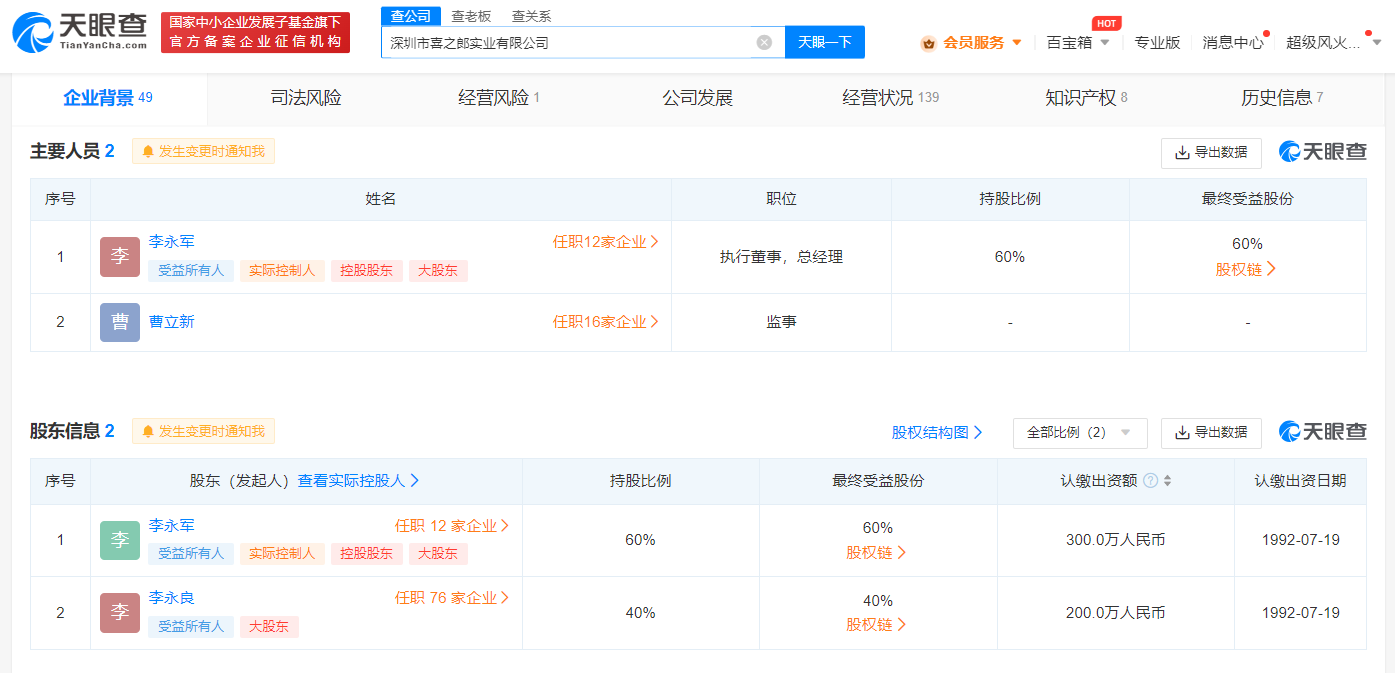
Task: Open the 股权结构图 link
Action: pyautogui.click(x=937, y=433)
